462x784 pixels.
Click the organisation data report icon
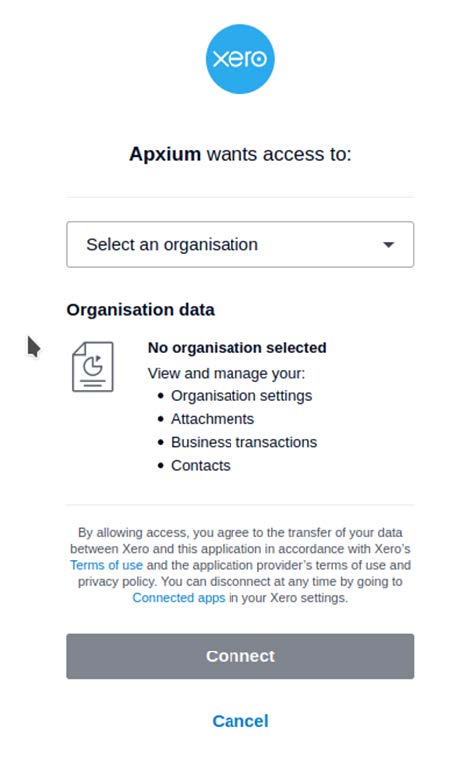[x=93, y=366]
